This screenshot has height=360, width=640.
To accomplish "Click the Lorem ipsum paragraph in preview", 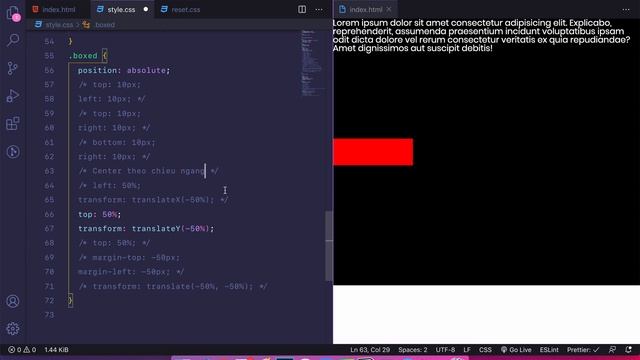I will [481, 36].
